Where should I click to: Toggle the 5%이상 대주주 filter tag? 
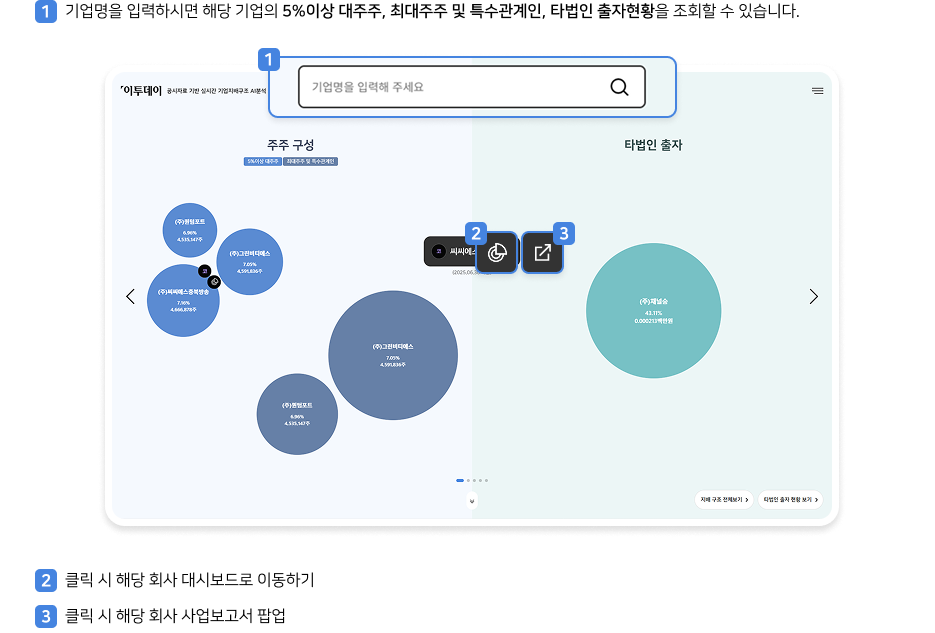pos(262,161)
